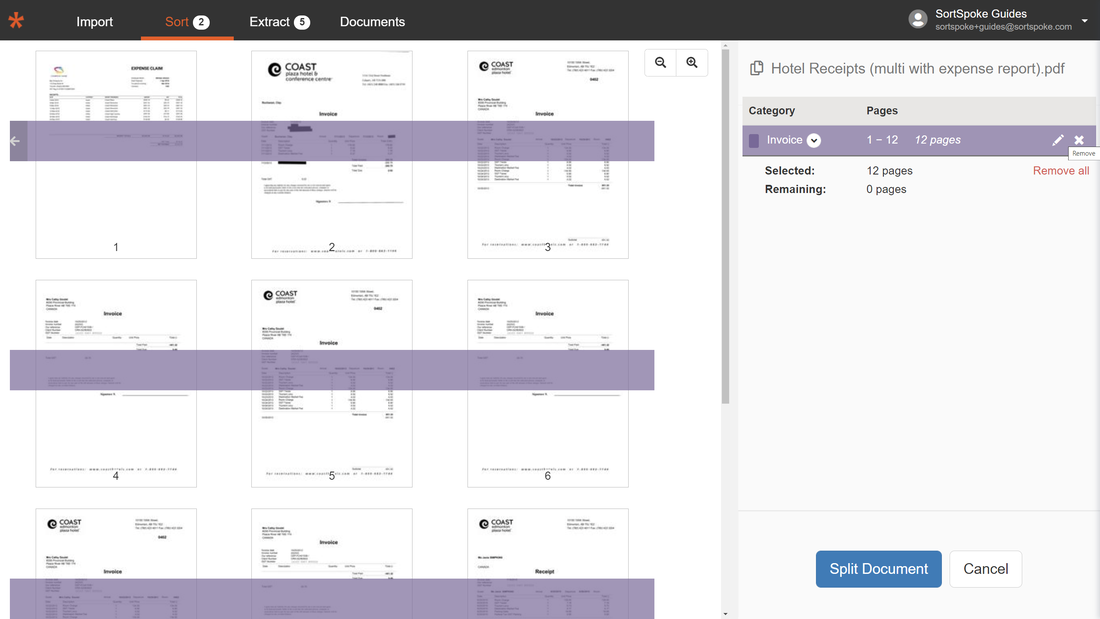Click the Remove all link
The image size is (1100, 619).
(1061, 171)
